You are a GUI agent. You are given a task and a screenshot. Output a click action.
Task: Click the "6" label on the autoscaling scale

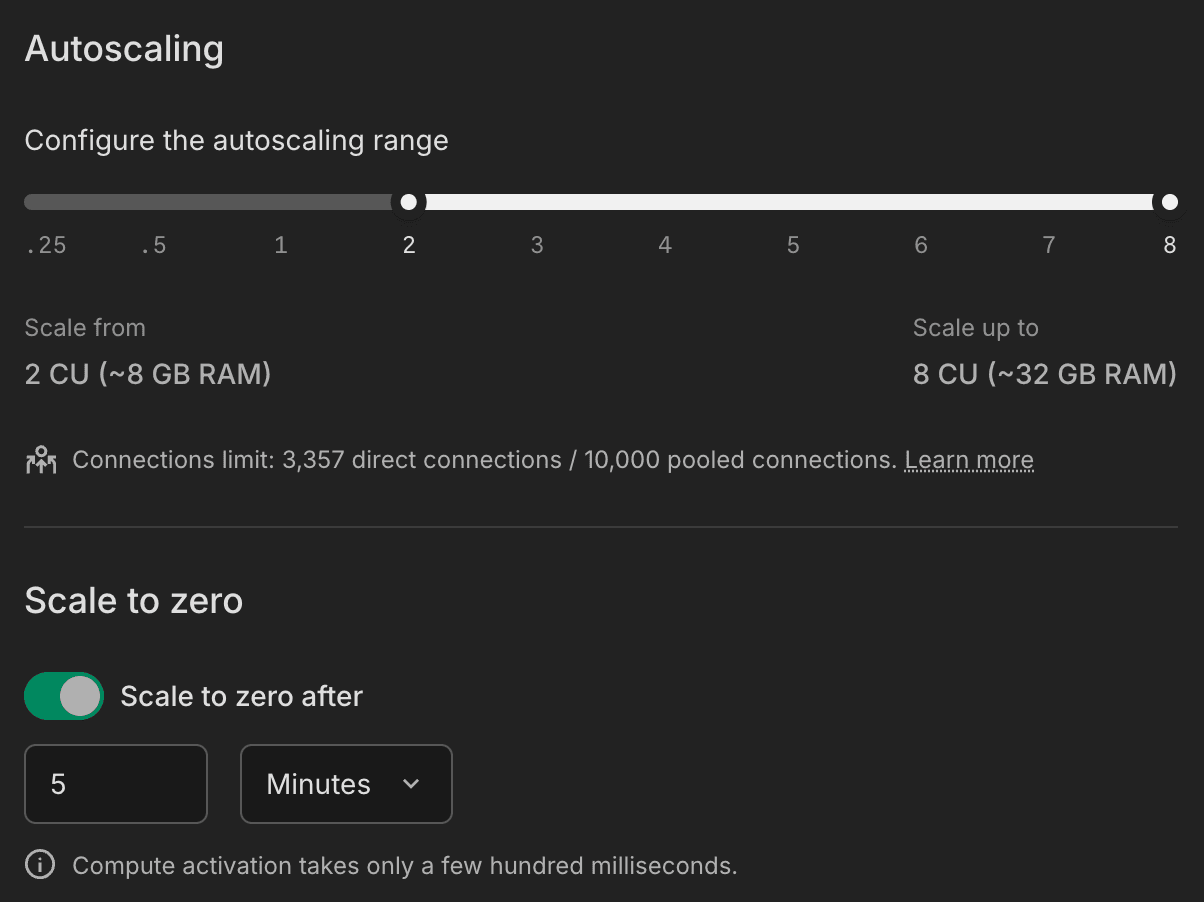coord(920,244)
